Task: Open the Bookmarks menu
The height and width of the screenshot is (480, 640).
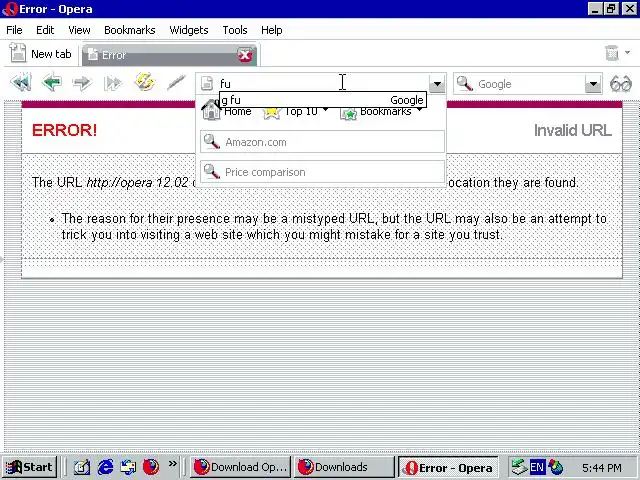Action: coord(129,30)
